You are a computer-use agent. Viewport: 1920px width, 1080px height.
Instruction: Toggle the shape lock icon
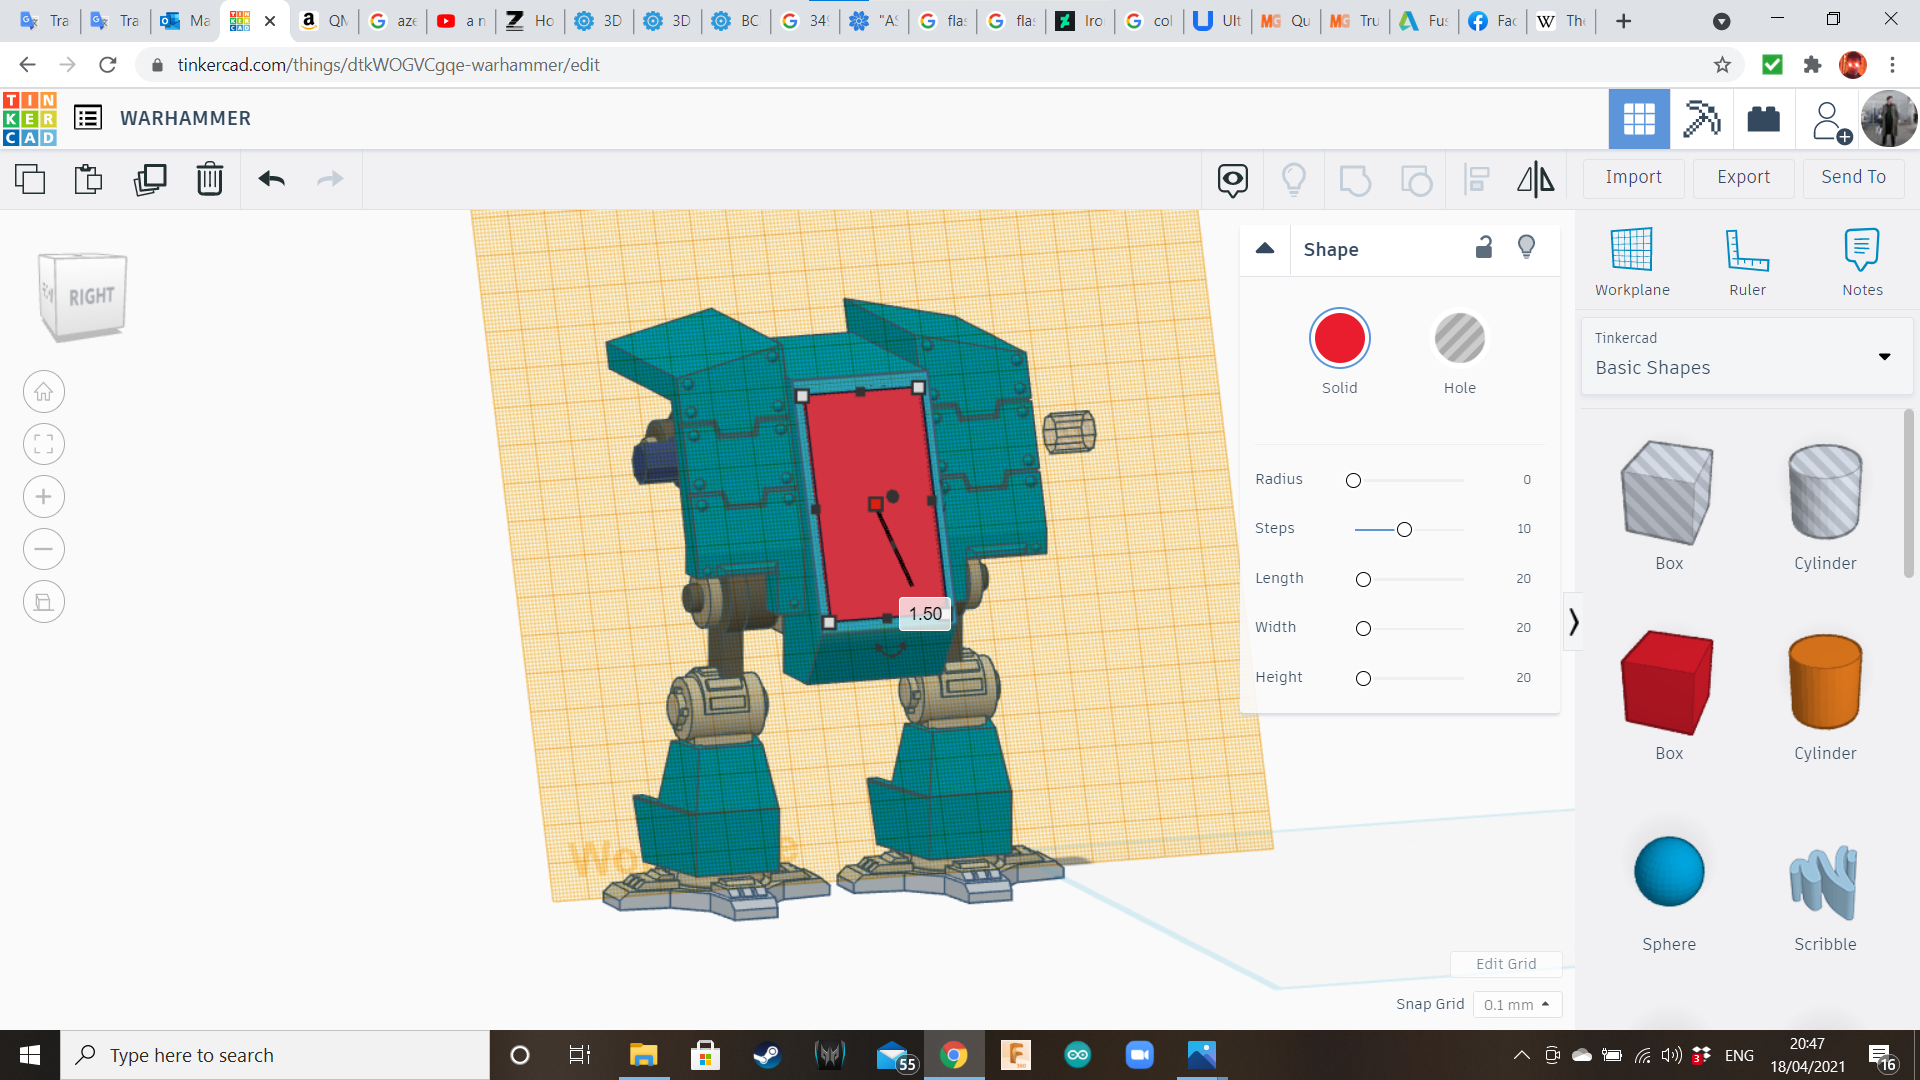click(1484, 248)
